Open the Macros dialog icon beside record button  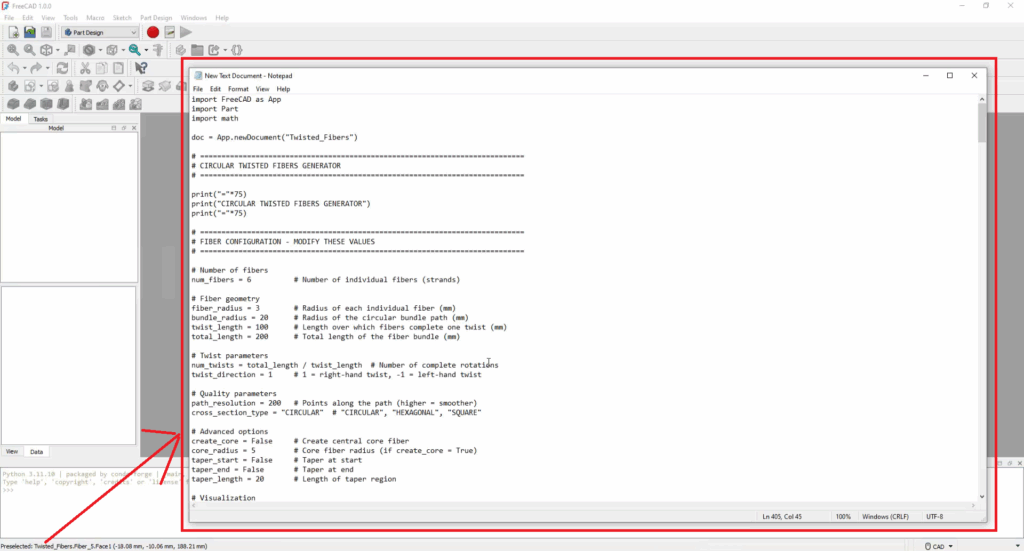pyautogui.click(x=170, y=32)
